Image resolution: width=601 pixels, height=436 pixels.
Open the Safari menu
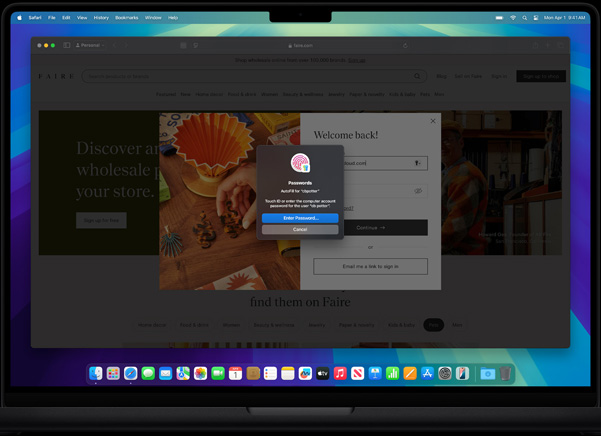35,18
